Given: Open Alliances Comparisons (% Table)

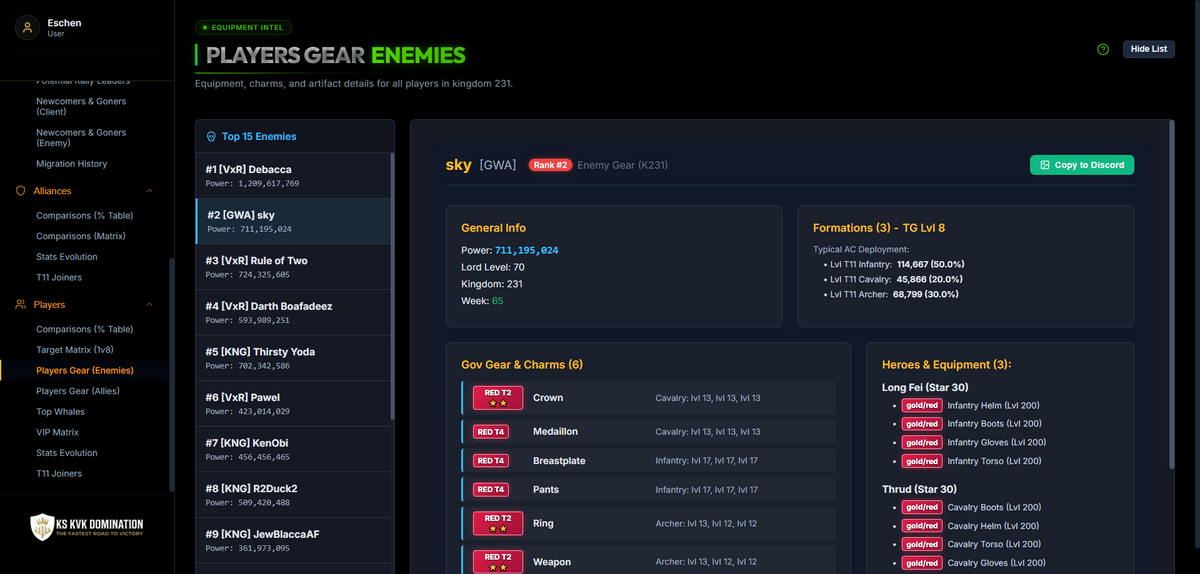Looking at the screenshot, I should 85,216.
